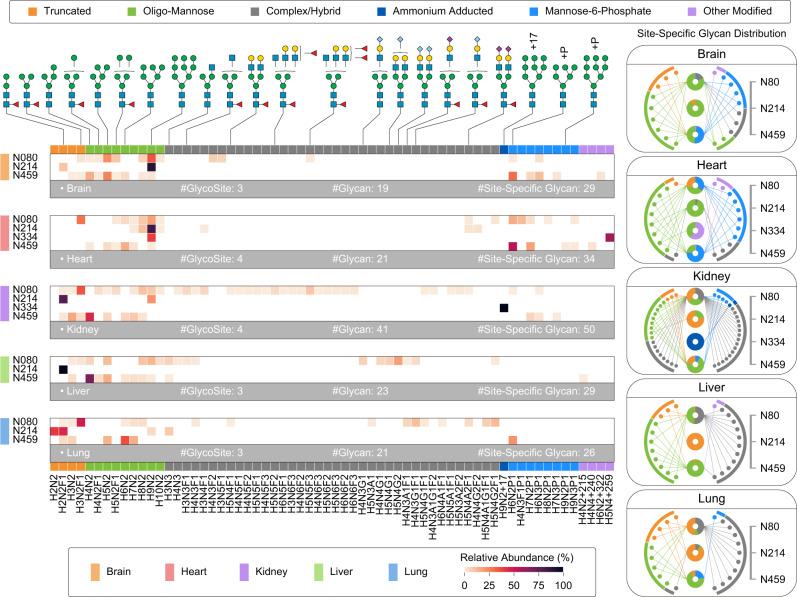The height and width of the screenshot is (597, 797).
Task: Select the purple Heart N334 donut chart
Action: (x=695, y=231)
